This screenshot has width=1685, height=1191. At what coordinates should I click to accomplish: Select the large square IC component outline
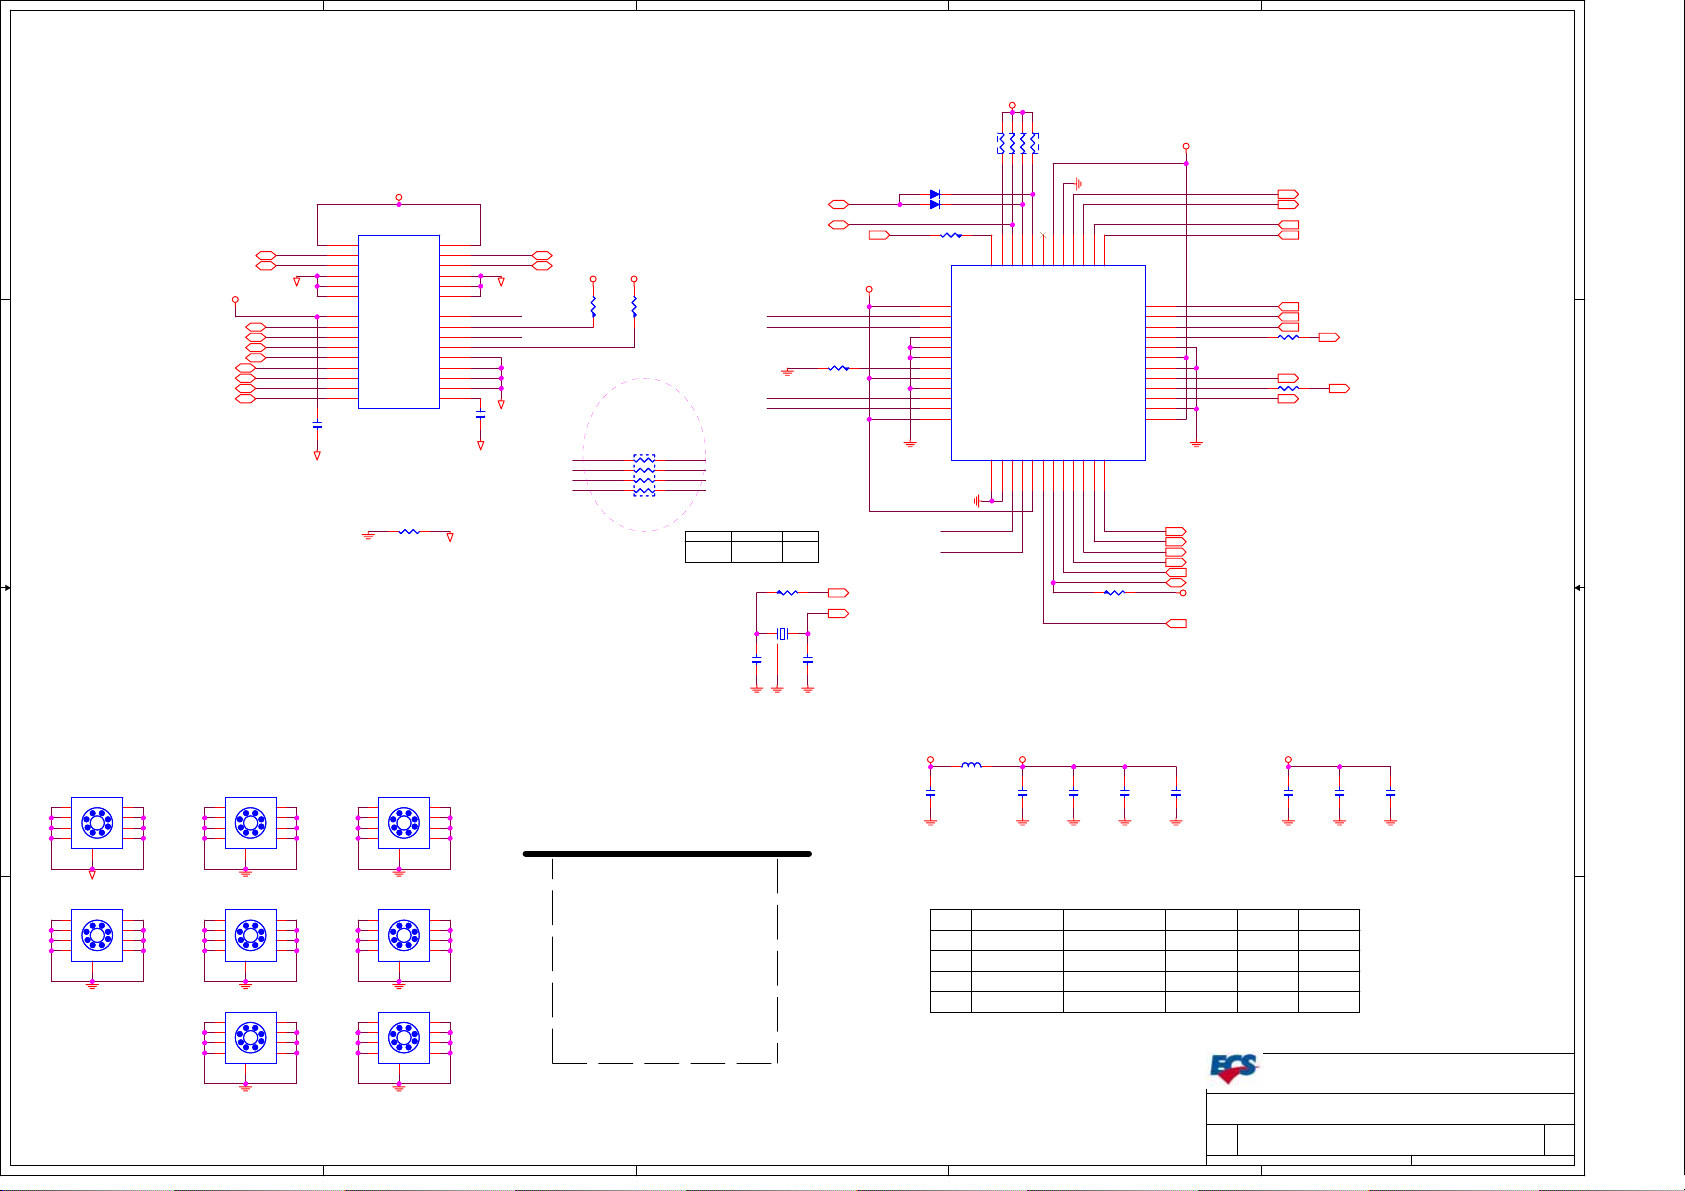coord(1048,363)
